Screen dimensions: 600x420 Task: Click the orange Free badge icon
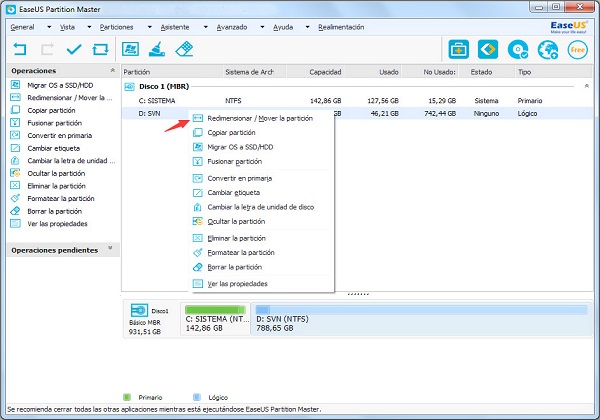577,50
